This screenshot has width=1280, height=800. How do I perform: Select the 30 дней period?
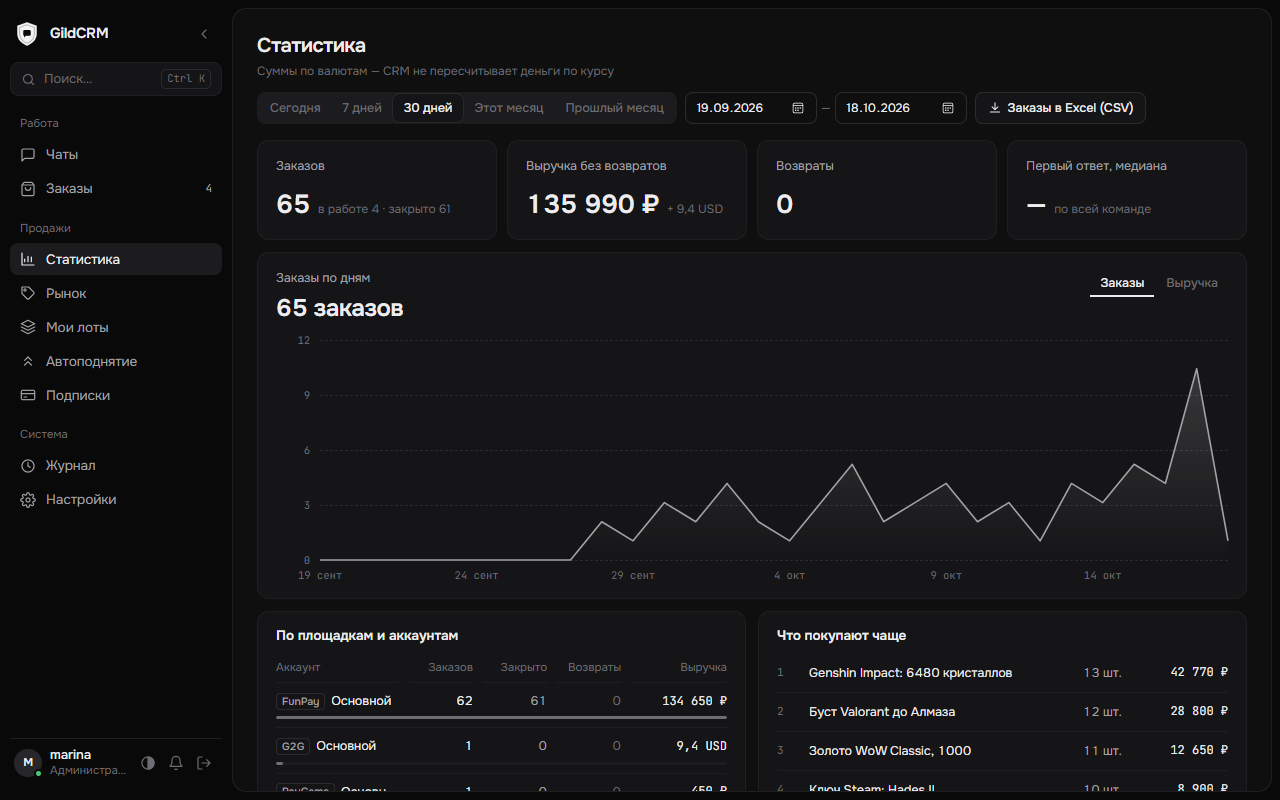(x=428, y=108)
